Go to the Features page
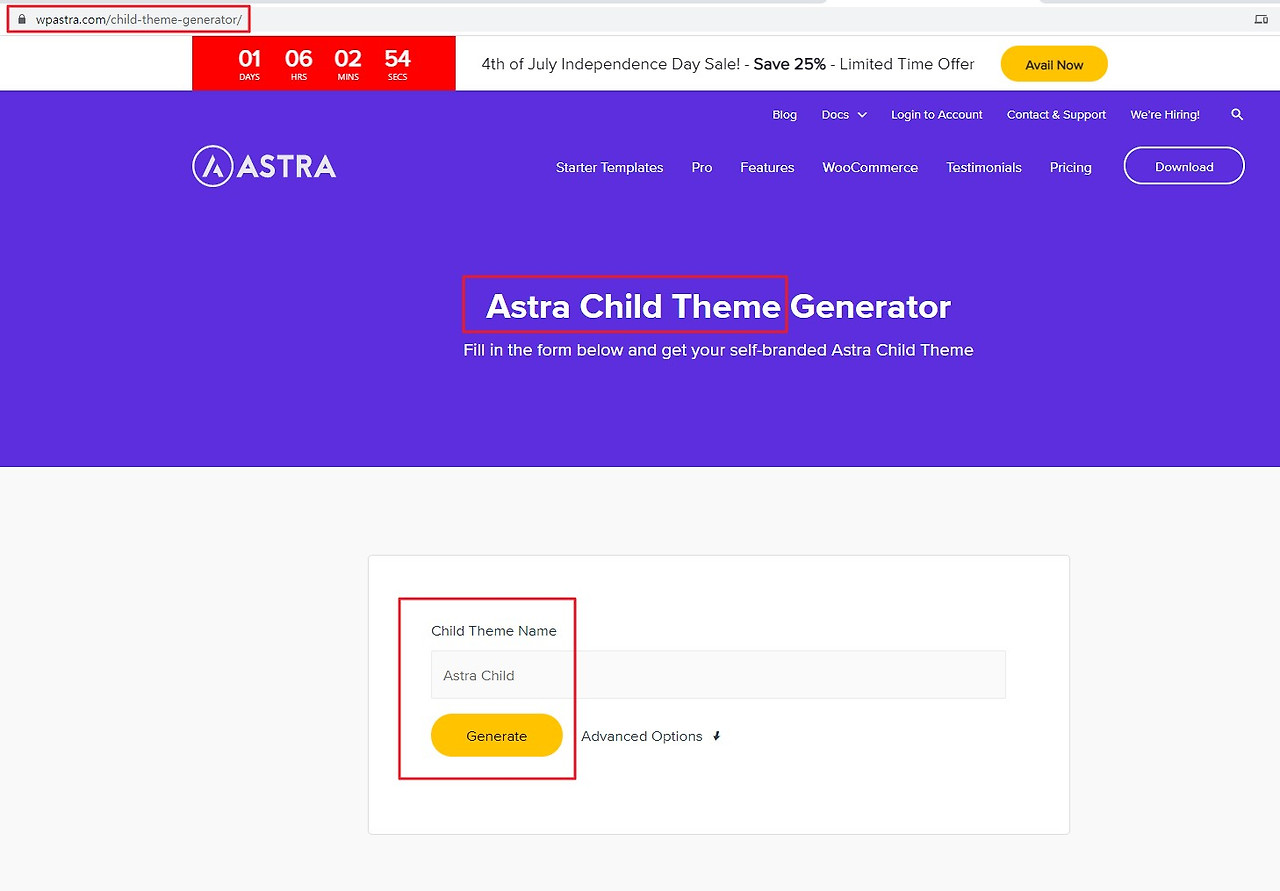 point(766,167)
